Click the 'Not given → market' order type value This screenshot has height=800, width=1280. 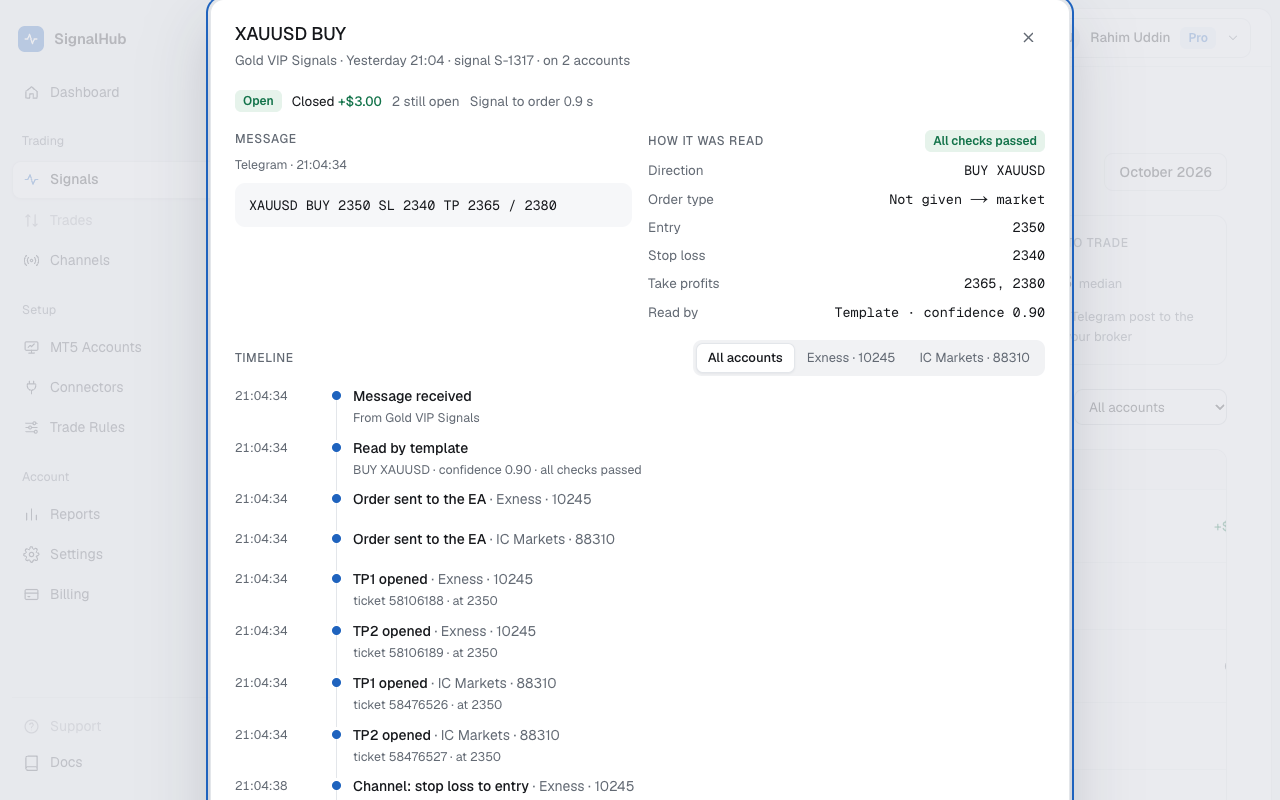tap(967, 199)
